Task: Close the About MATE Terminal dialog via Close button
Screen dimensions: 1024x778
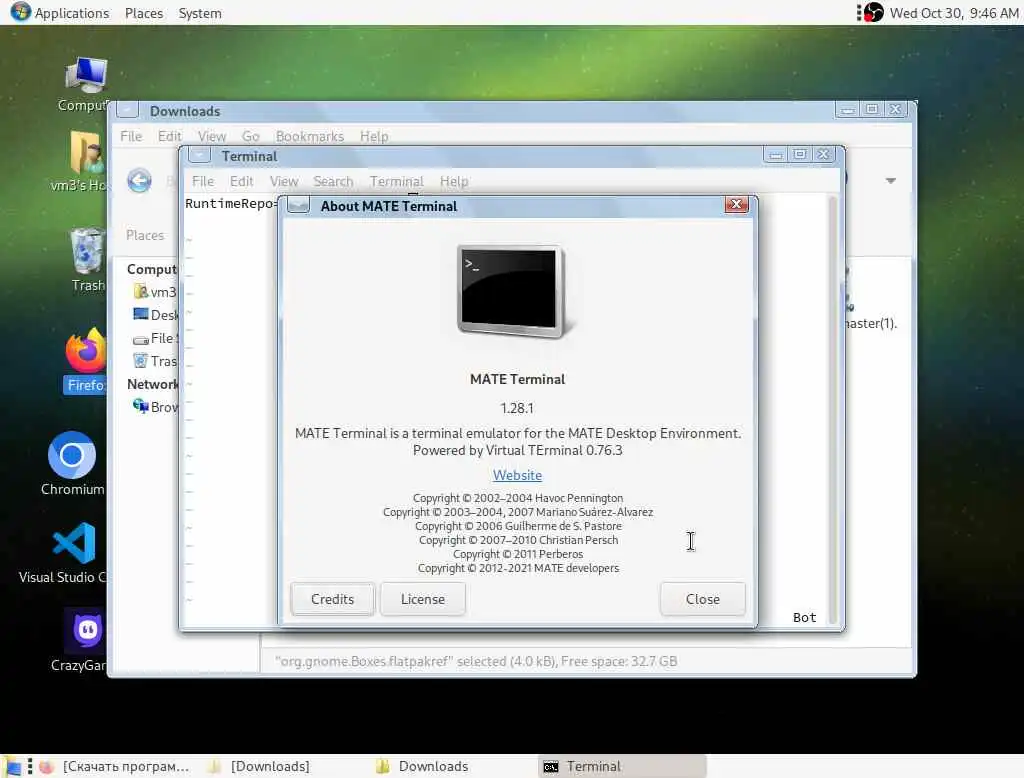Action: 703,599
